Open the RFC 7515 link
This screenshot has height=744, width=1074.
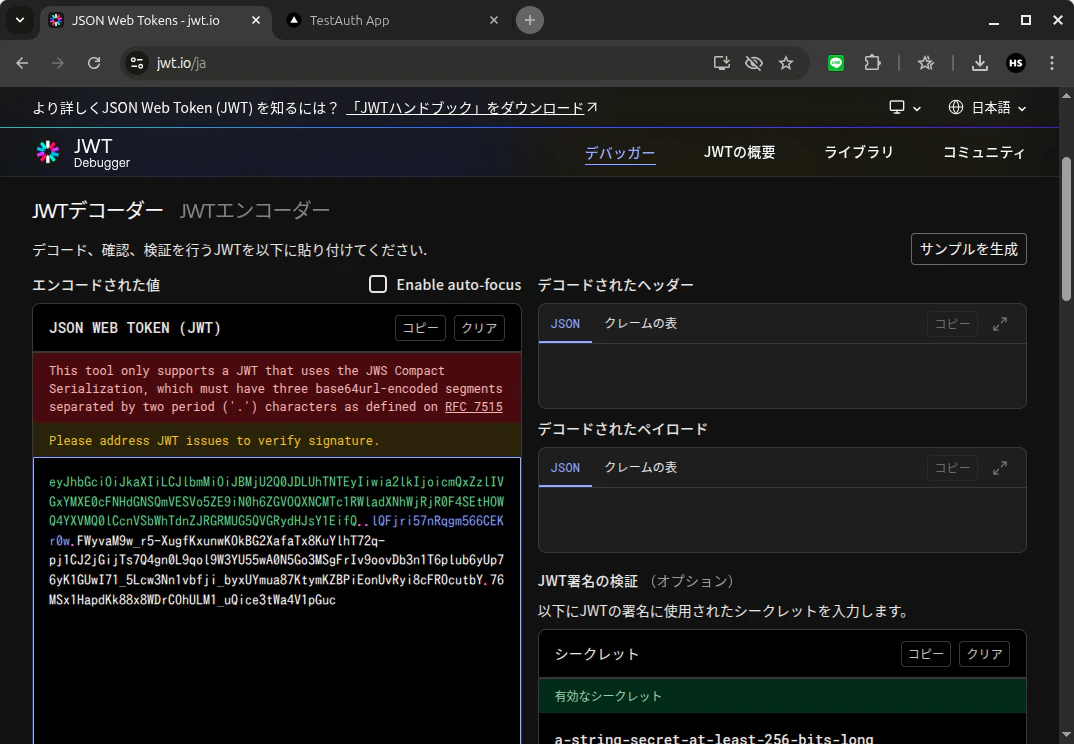pyautogui.click(x=473, y=407)
